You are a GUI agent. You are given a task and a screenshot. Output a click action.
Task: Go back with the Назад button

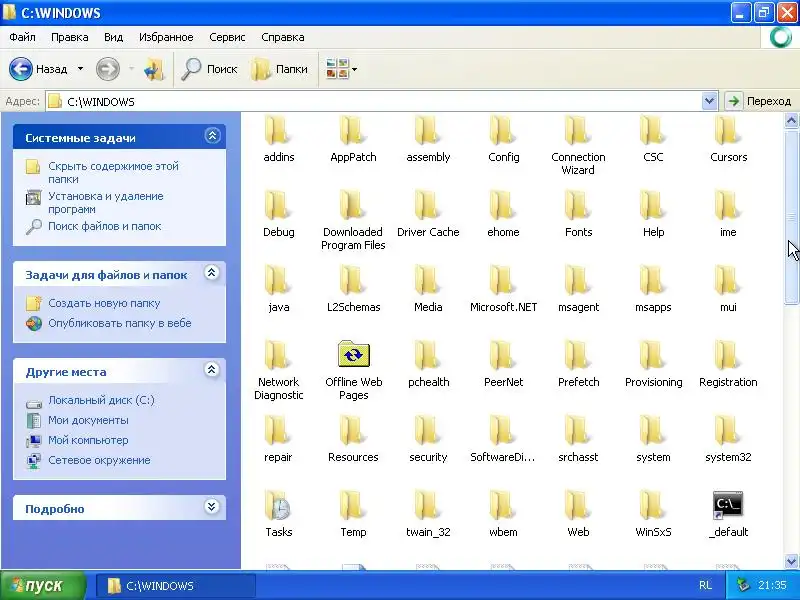(39, 69)
